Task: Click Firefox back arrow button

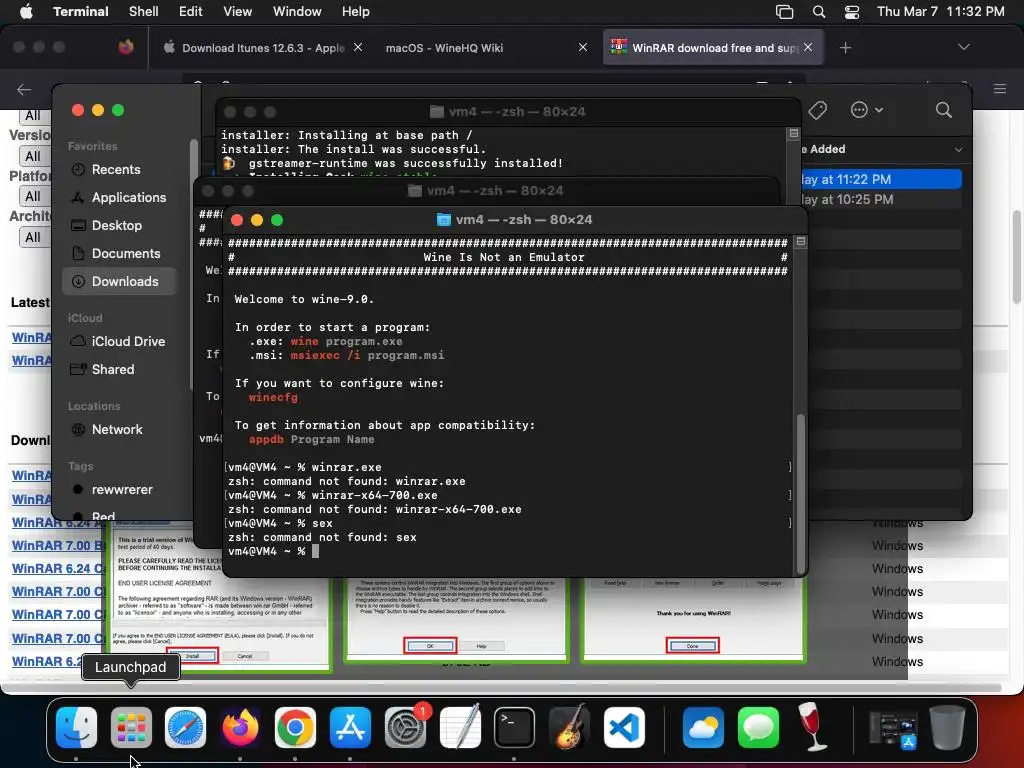Action: coord(24,89)
